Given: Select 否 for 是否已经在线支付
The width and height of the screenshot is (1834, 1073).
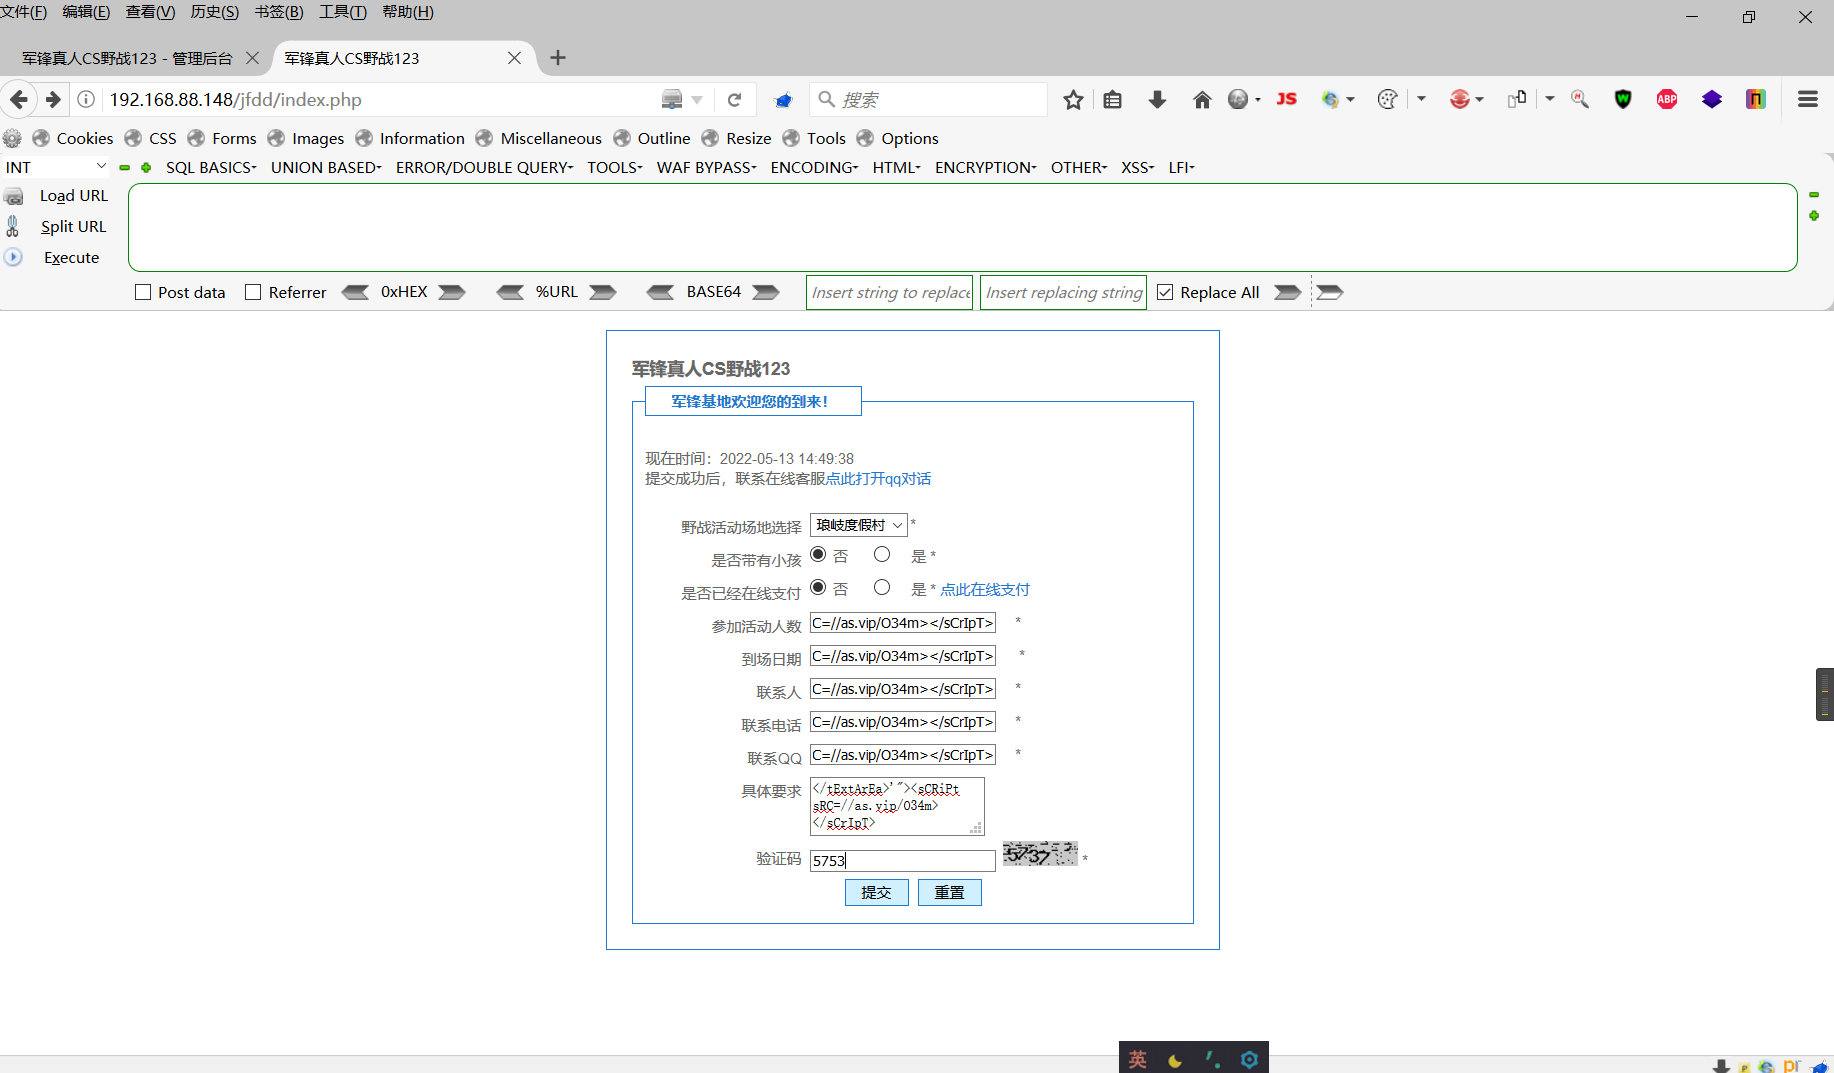Looking at the screenshot, I should (818, 587).
